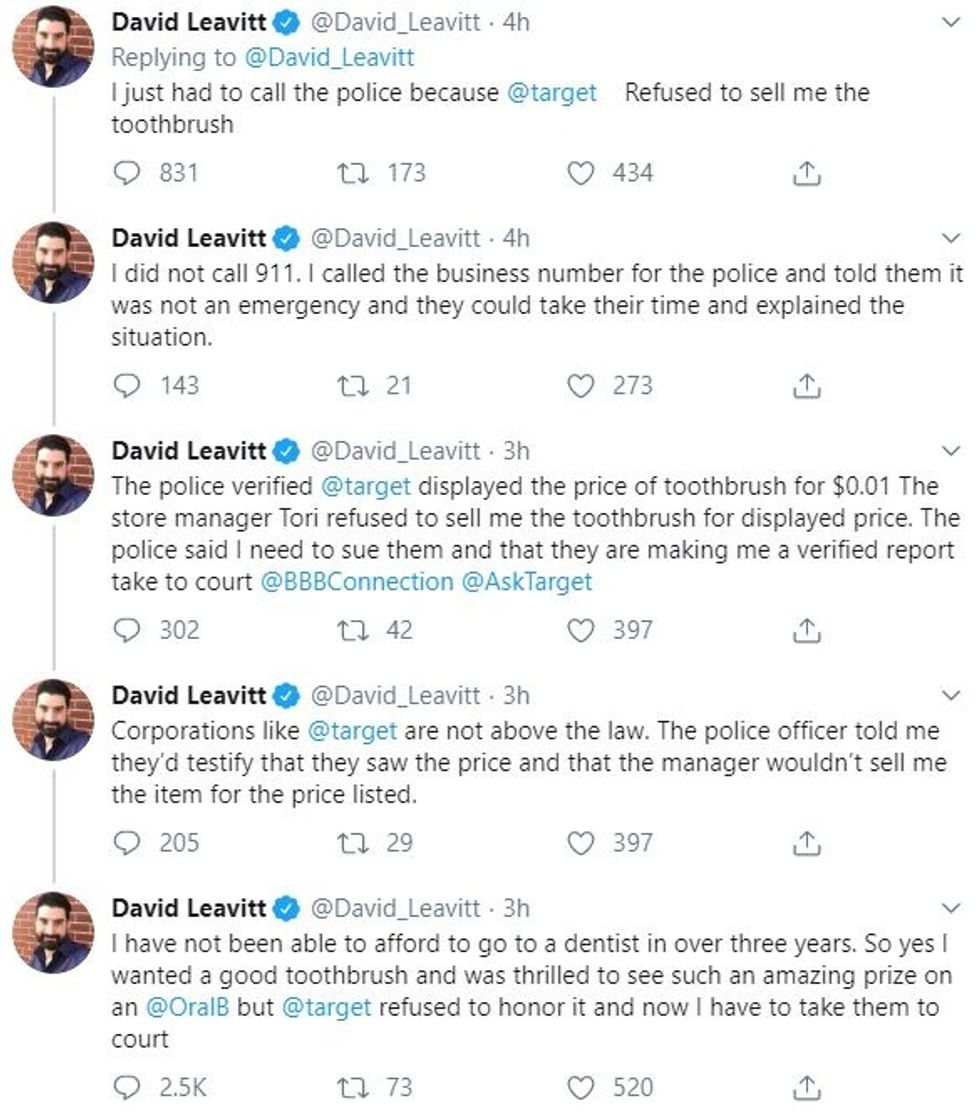Like the tweet with 434 likes
980x1117 pixels.
(582, 173)
